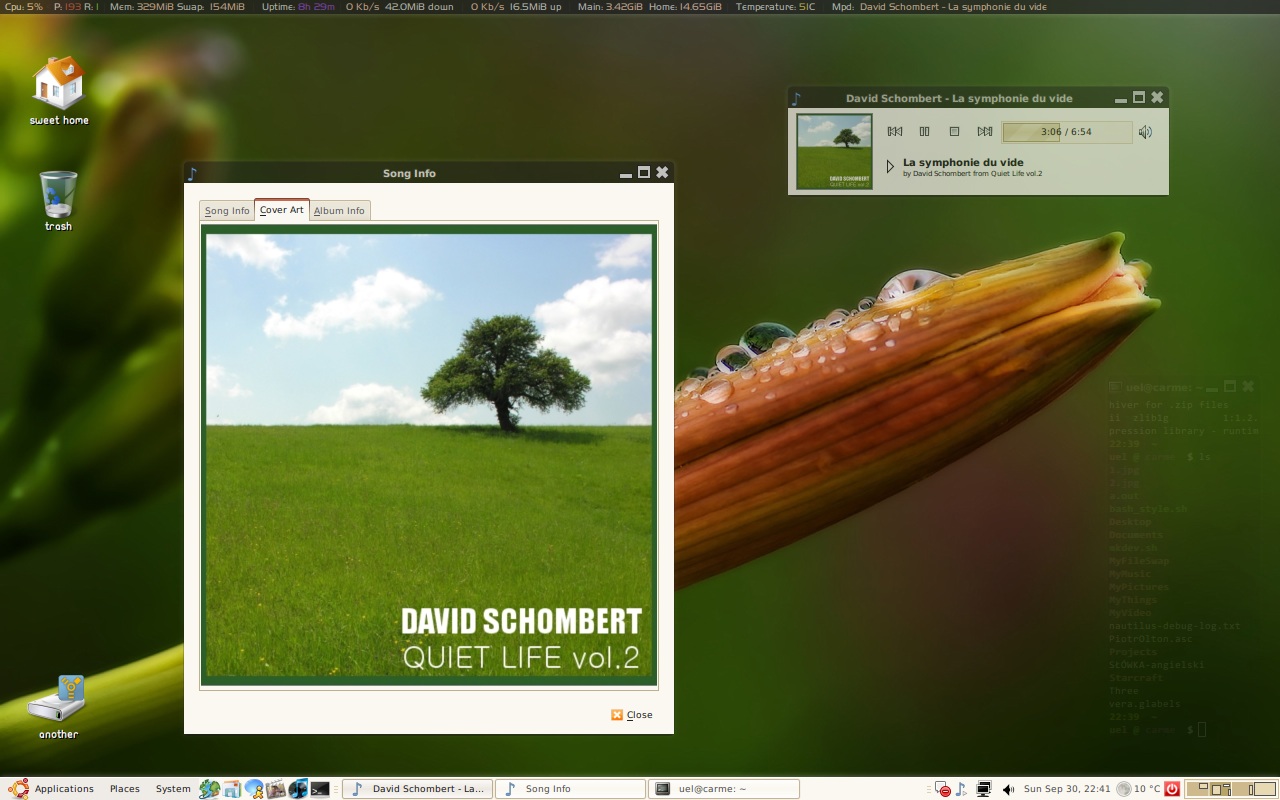Click the date and time Sun Sep 30, 22:41
1280x800 pixels.
(x=1067, y=789)
